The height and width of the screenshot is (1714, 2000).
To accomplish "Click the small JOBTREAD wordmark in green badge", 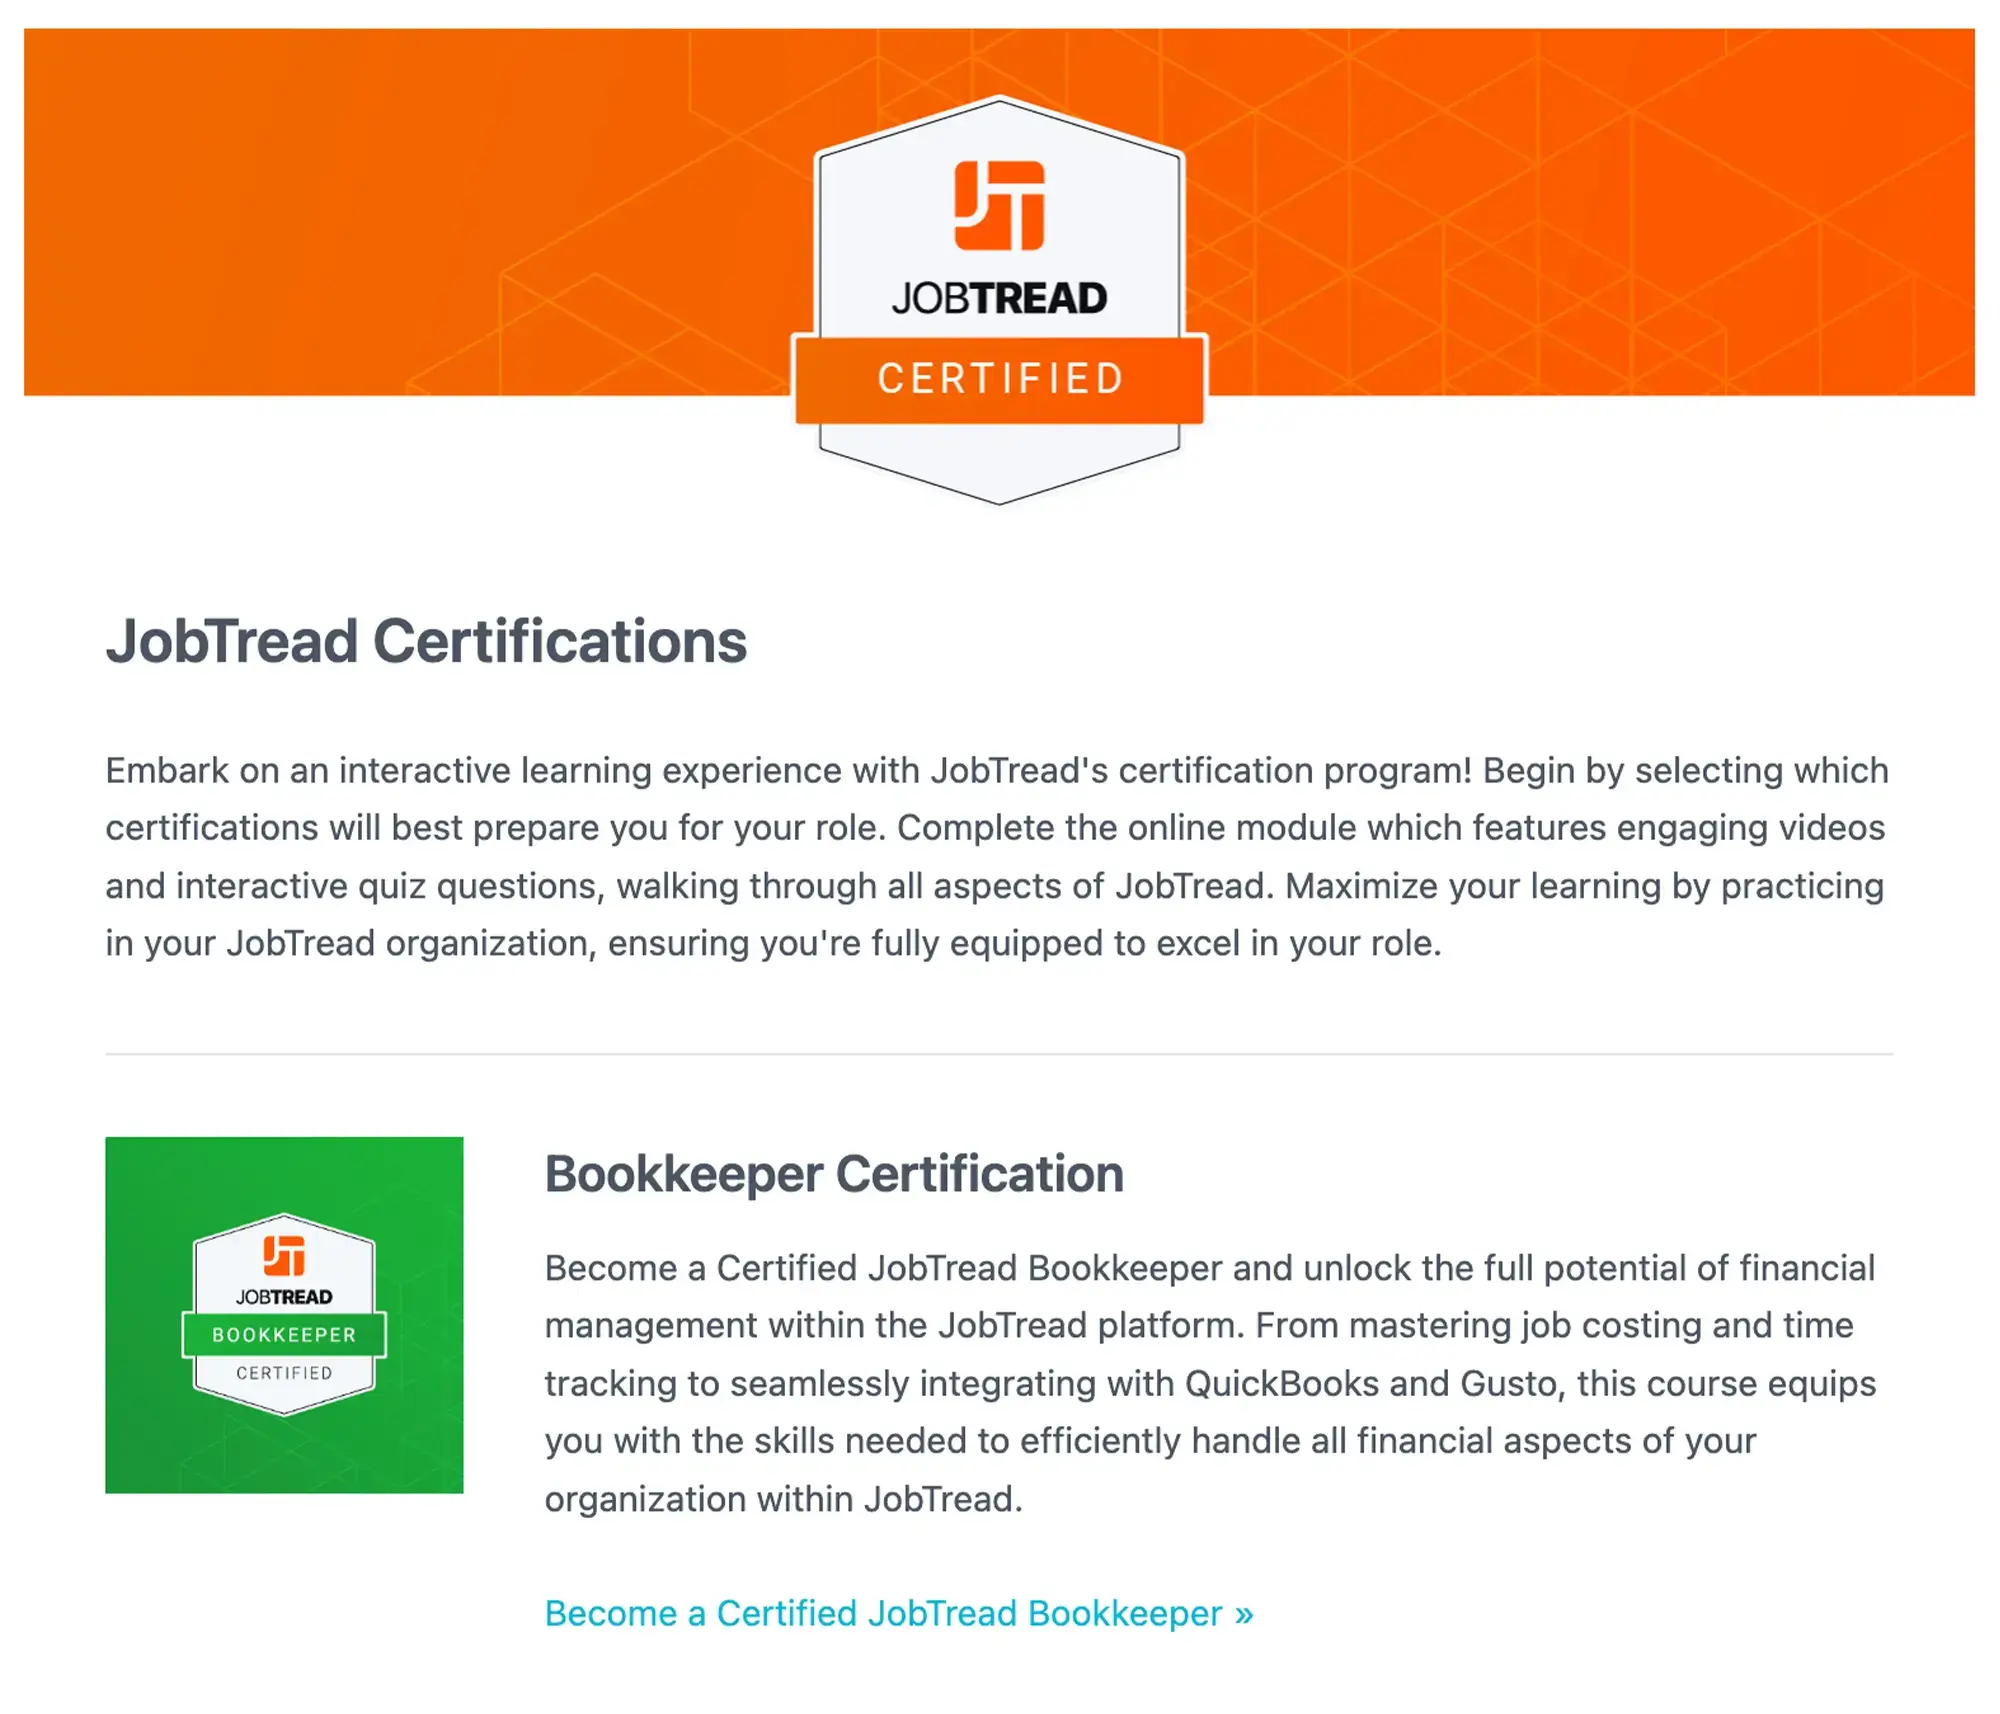I will point(284,1297).
